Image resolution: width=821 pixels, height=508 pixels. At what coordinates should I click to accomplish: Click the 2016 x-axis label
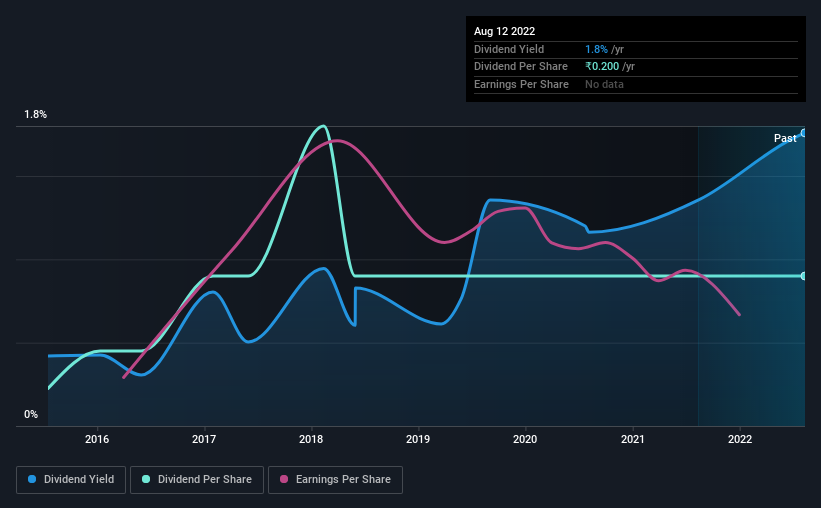coord(97,439)
